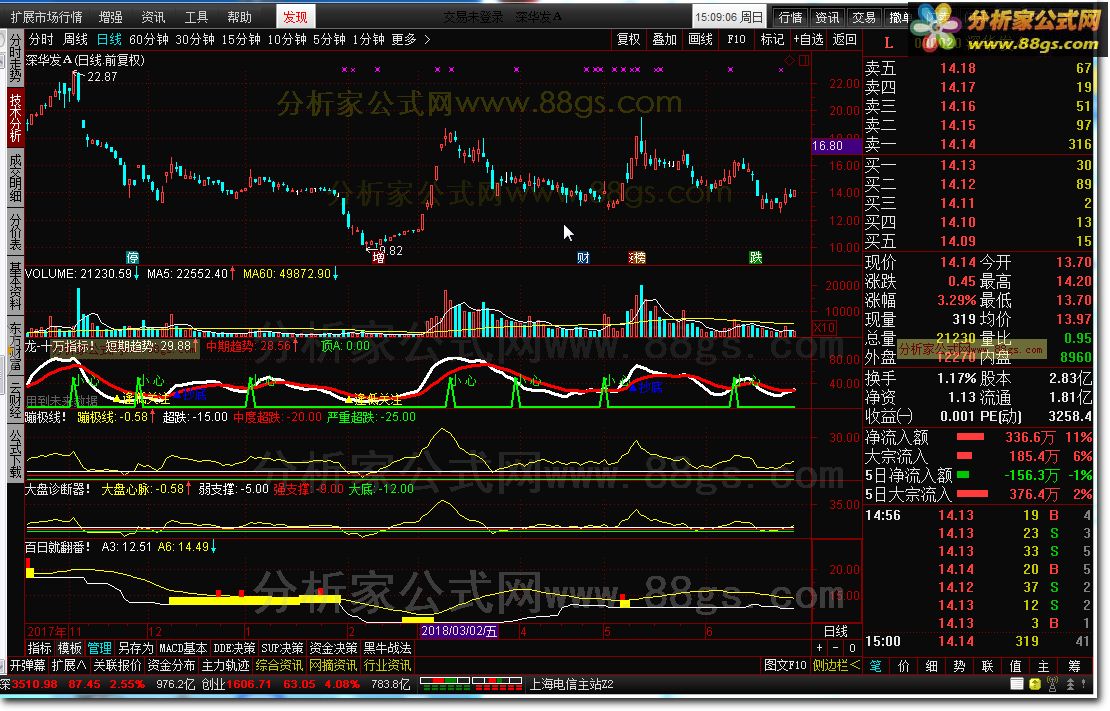Click the yellow icon in status bar
The width and height of the screenshot is (1110, 711).
click(1035, 684)
